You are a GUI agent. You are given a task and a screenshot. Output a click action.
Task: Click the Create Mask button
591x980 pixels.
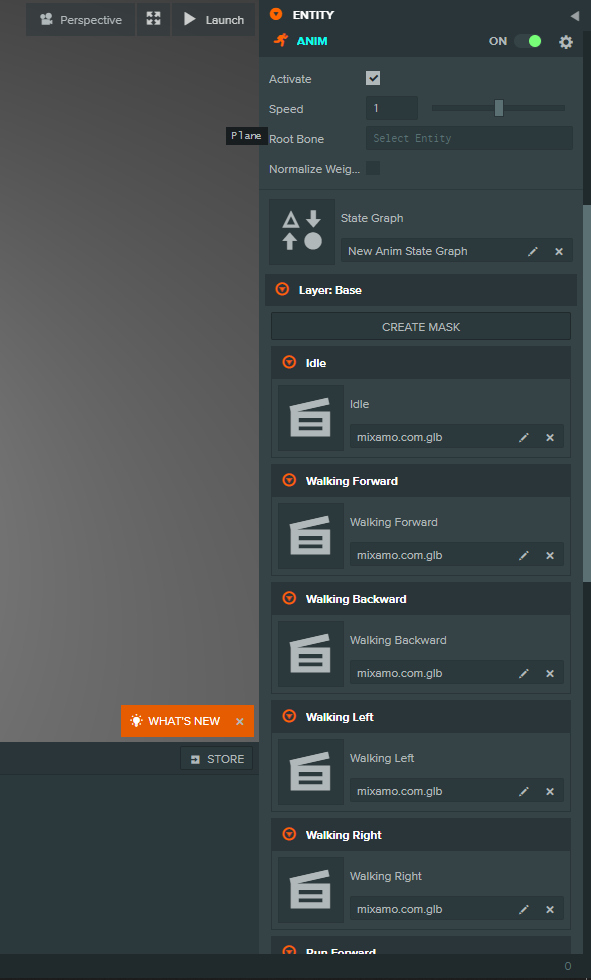[421, 326]
